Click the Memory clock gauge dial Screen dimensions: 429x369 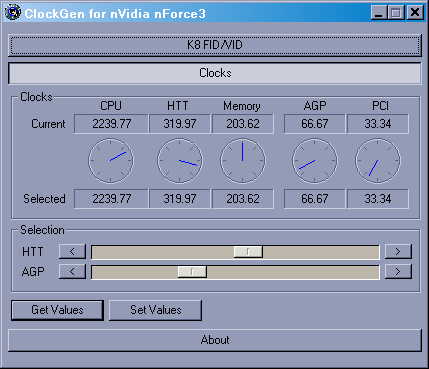point(243,161)
